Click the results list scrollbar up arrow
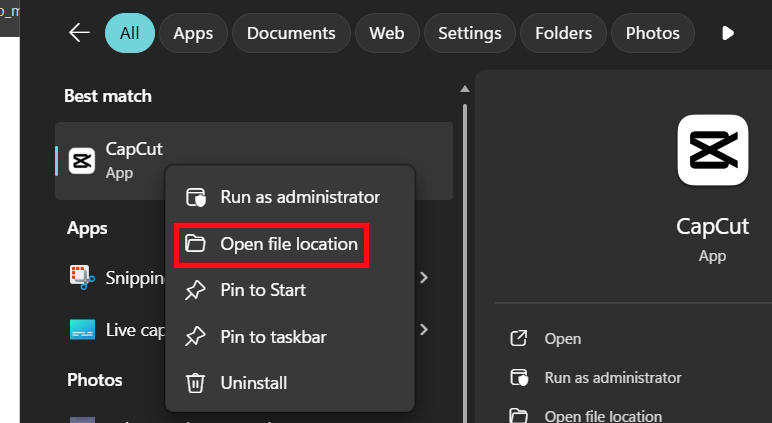Viewport: 772px width, 423px height. coord(464,90)
